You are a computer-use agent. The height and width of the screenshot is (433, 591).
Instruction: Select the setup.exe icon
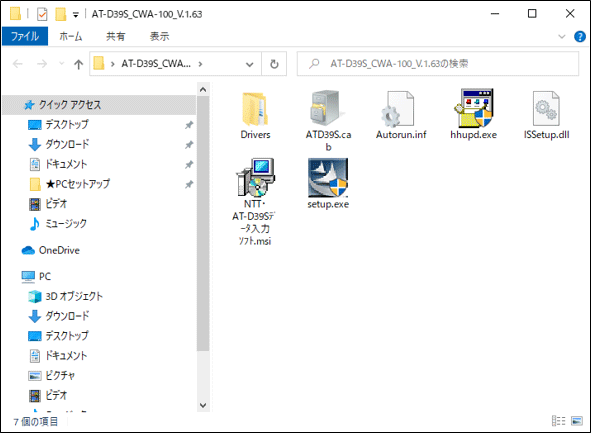pyautogui.click(x=328, y=177)
